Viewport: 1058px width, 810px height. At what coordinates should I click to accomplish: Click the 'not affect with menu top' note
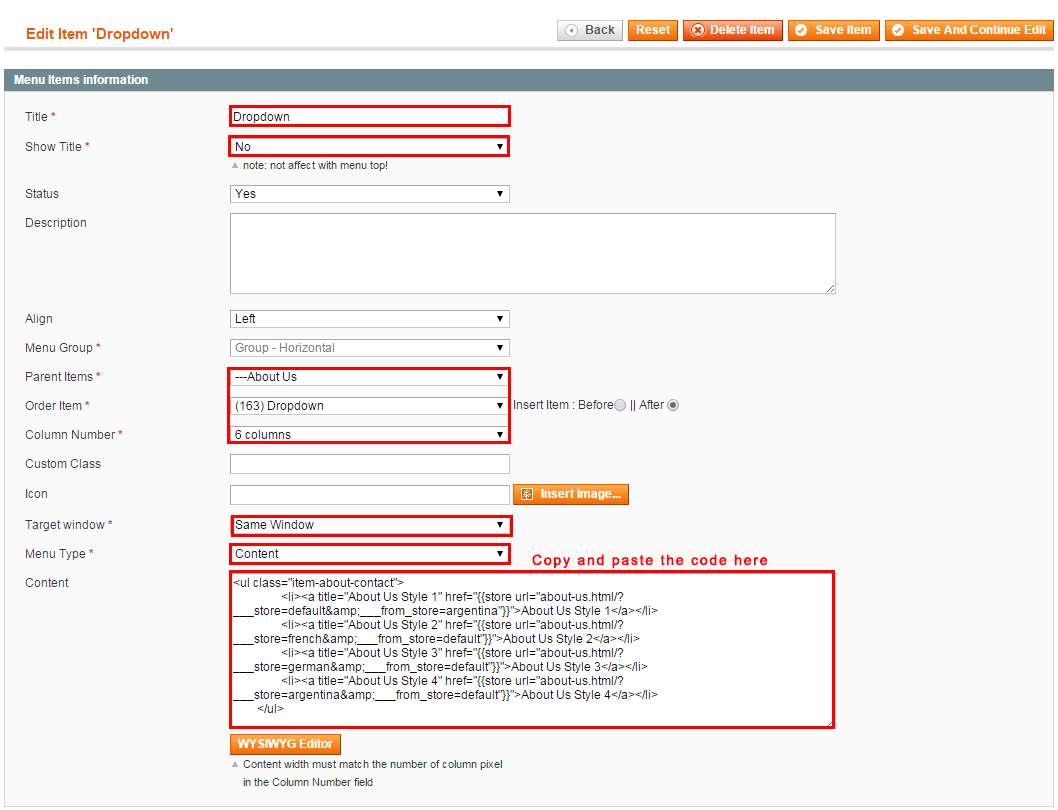click(x=315, y=165)
